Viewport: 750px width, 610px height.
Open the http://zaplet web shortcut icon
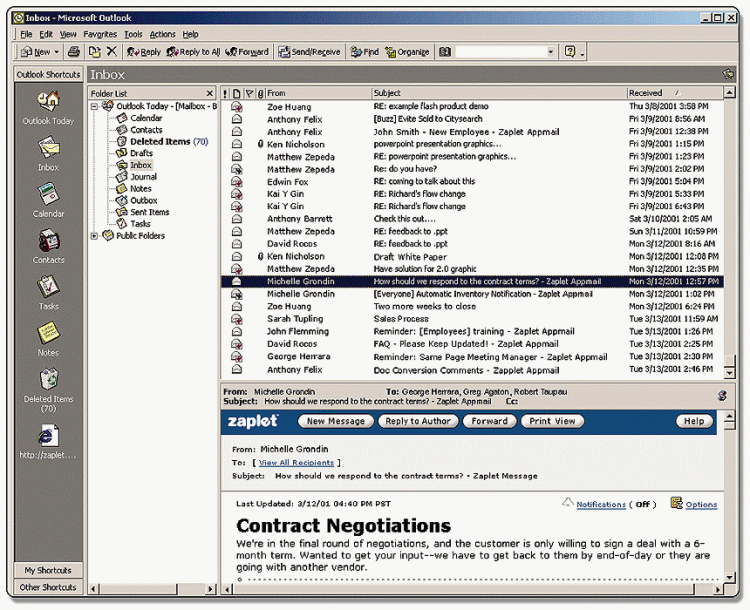(48, 435)
